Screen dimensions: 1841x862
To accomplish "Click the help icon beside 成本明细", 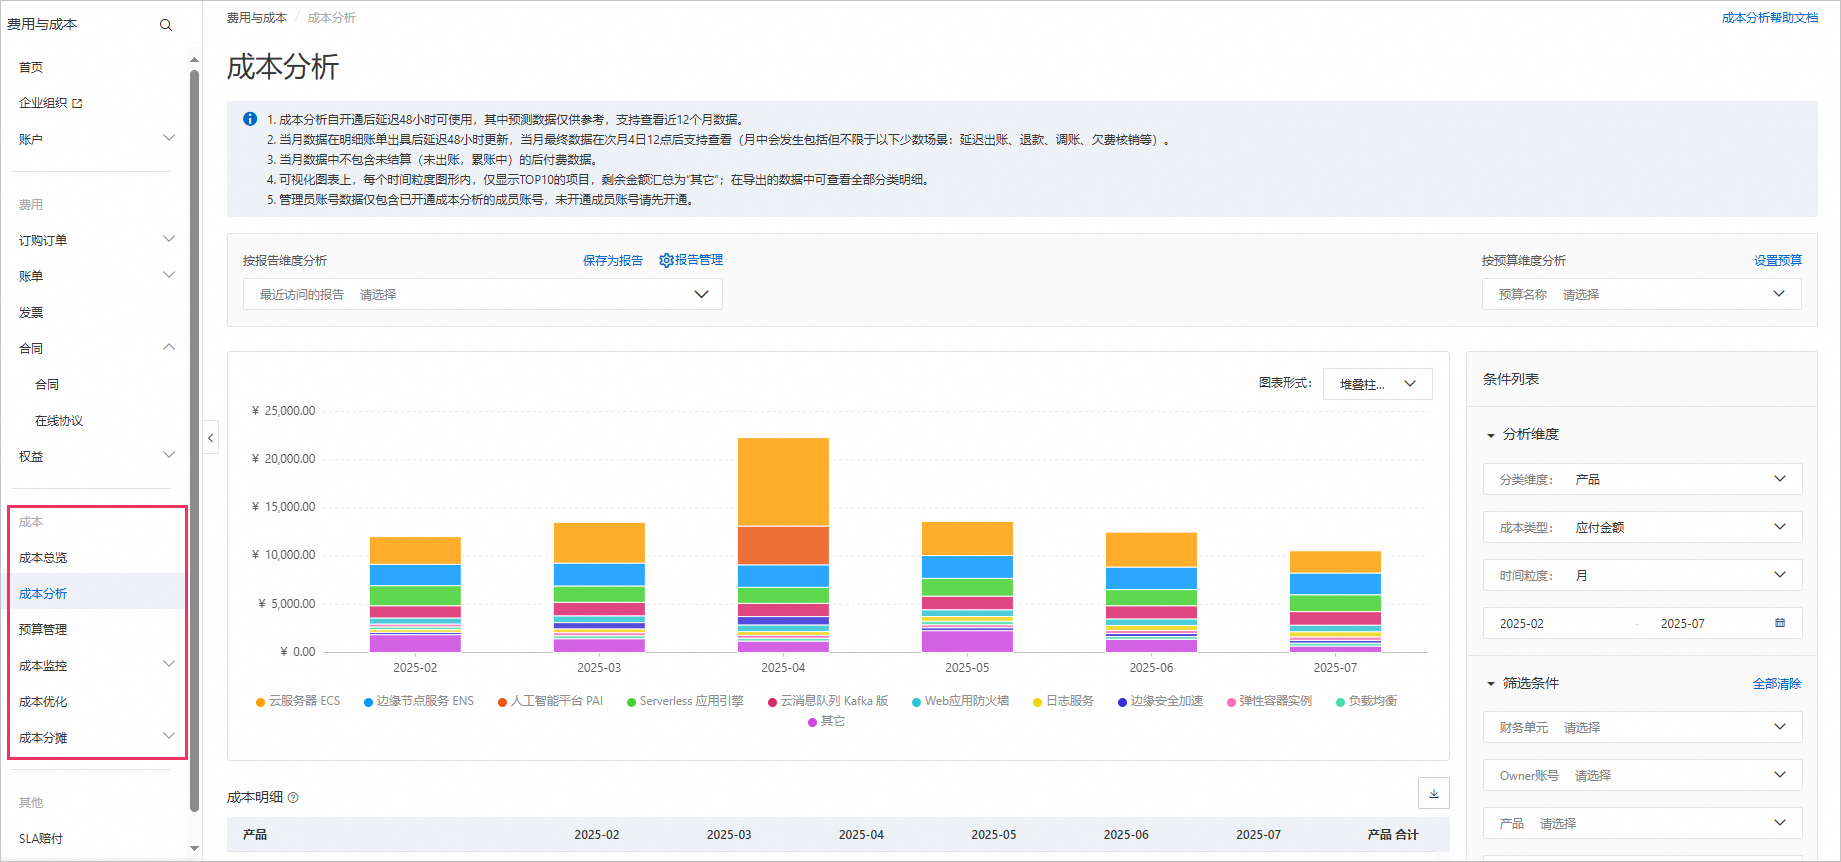I will click(x=293, y=798).
